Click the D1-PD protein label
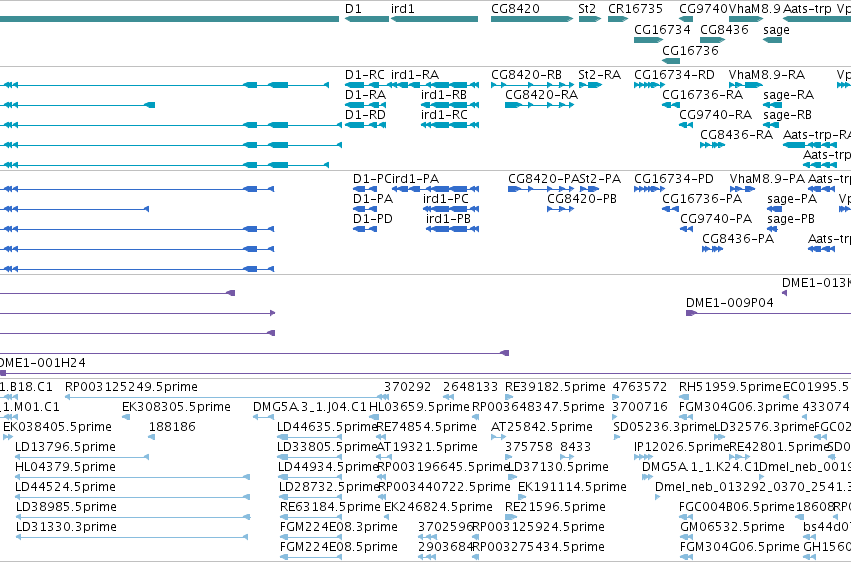This screenshot has width=851, height=562. pos(372,219)
